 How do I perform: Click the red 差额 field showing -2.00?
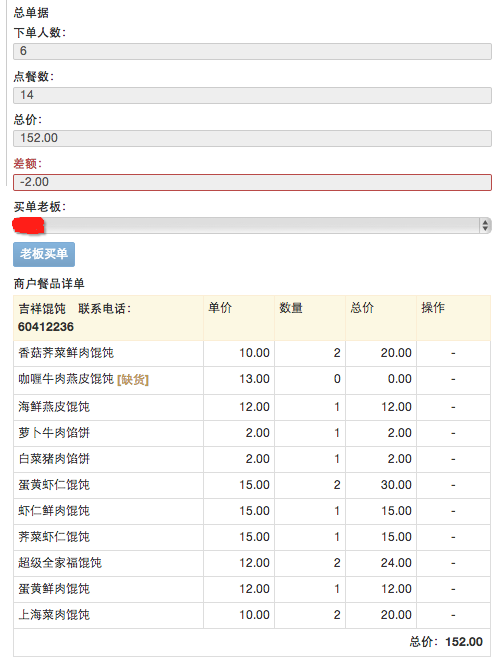pyautogui.click(x=252, y=182)
